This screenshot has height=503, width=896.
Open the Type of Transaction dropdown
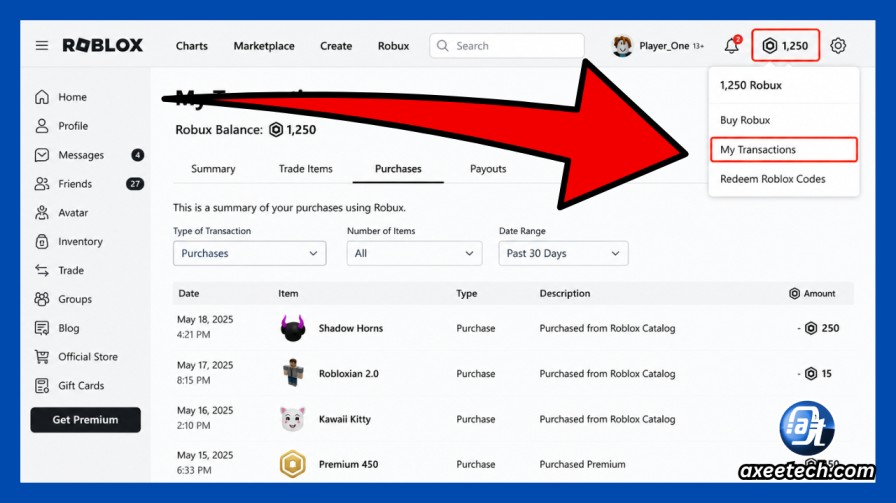tap(250, 253)
